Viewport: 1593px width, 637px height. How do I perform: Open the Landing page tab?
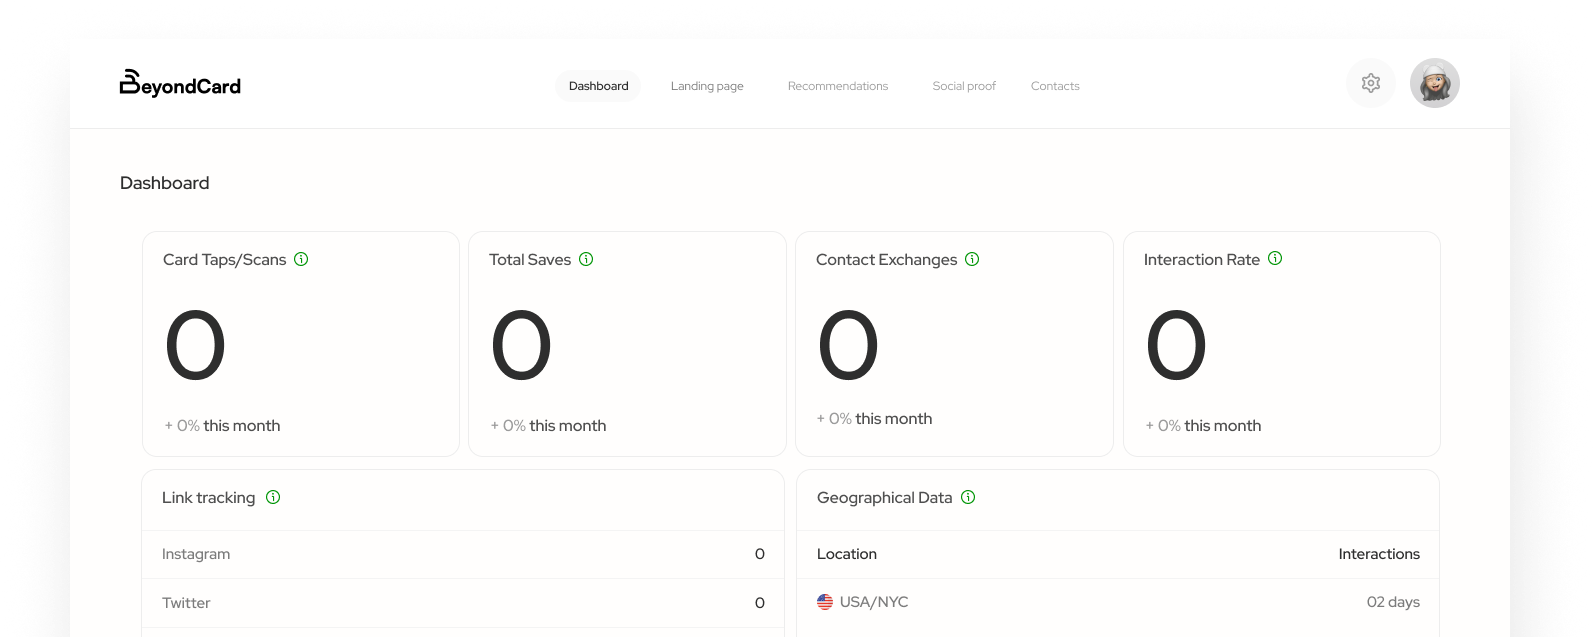[x=707, y=86]
